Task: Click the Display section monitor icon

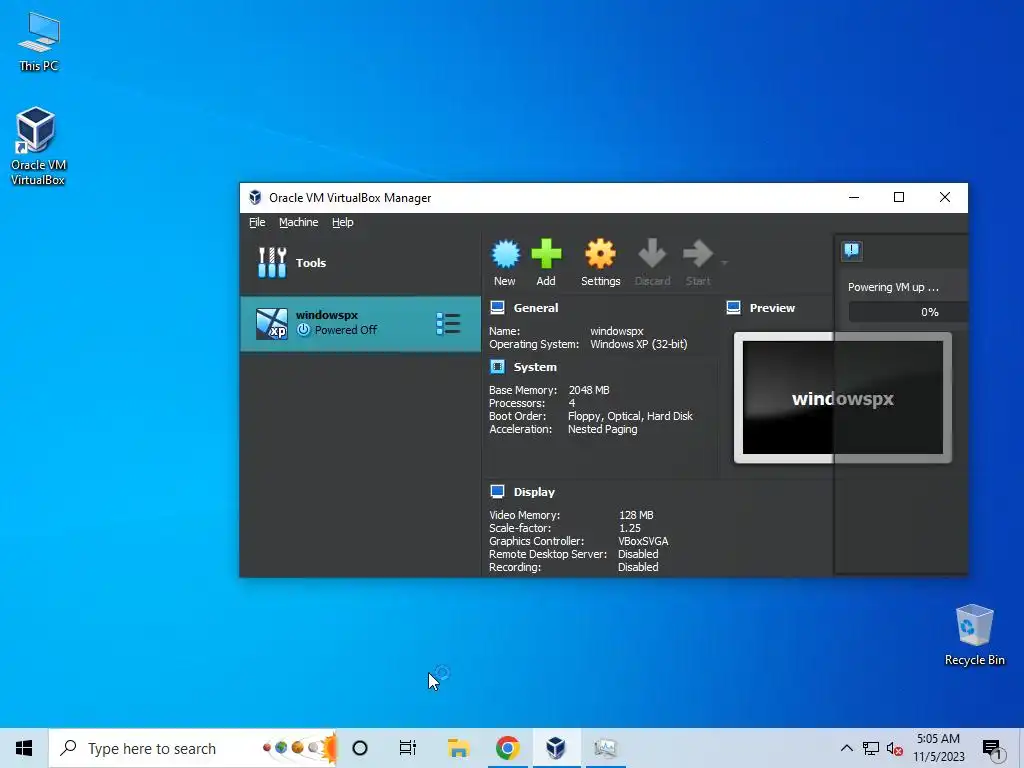Action: pos(497,492)
